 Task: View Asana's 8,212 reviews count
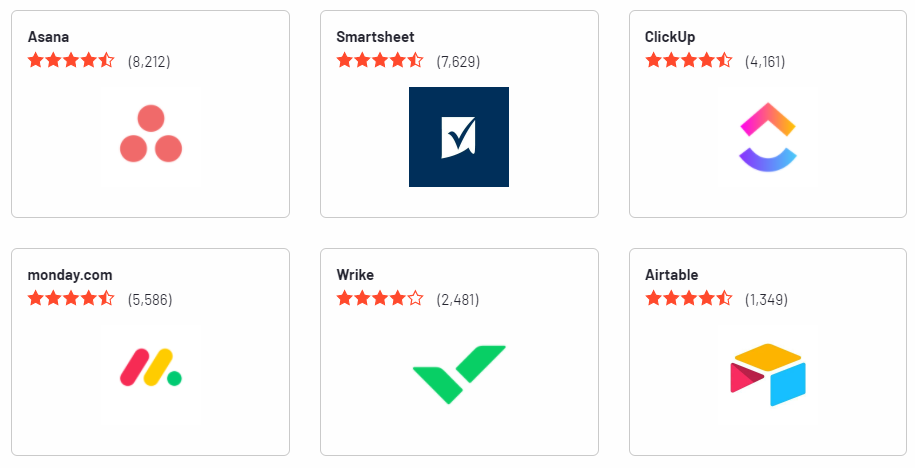click(x=149, y=61)
